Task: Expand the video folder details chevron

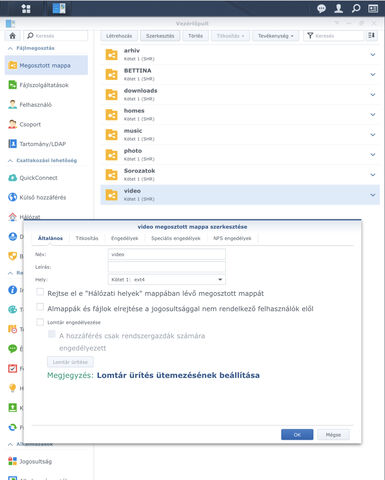Action: 373,195
